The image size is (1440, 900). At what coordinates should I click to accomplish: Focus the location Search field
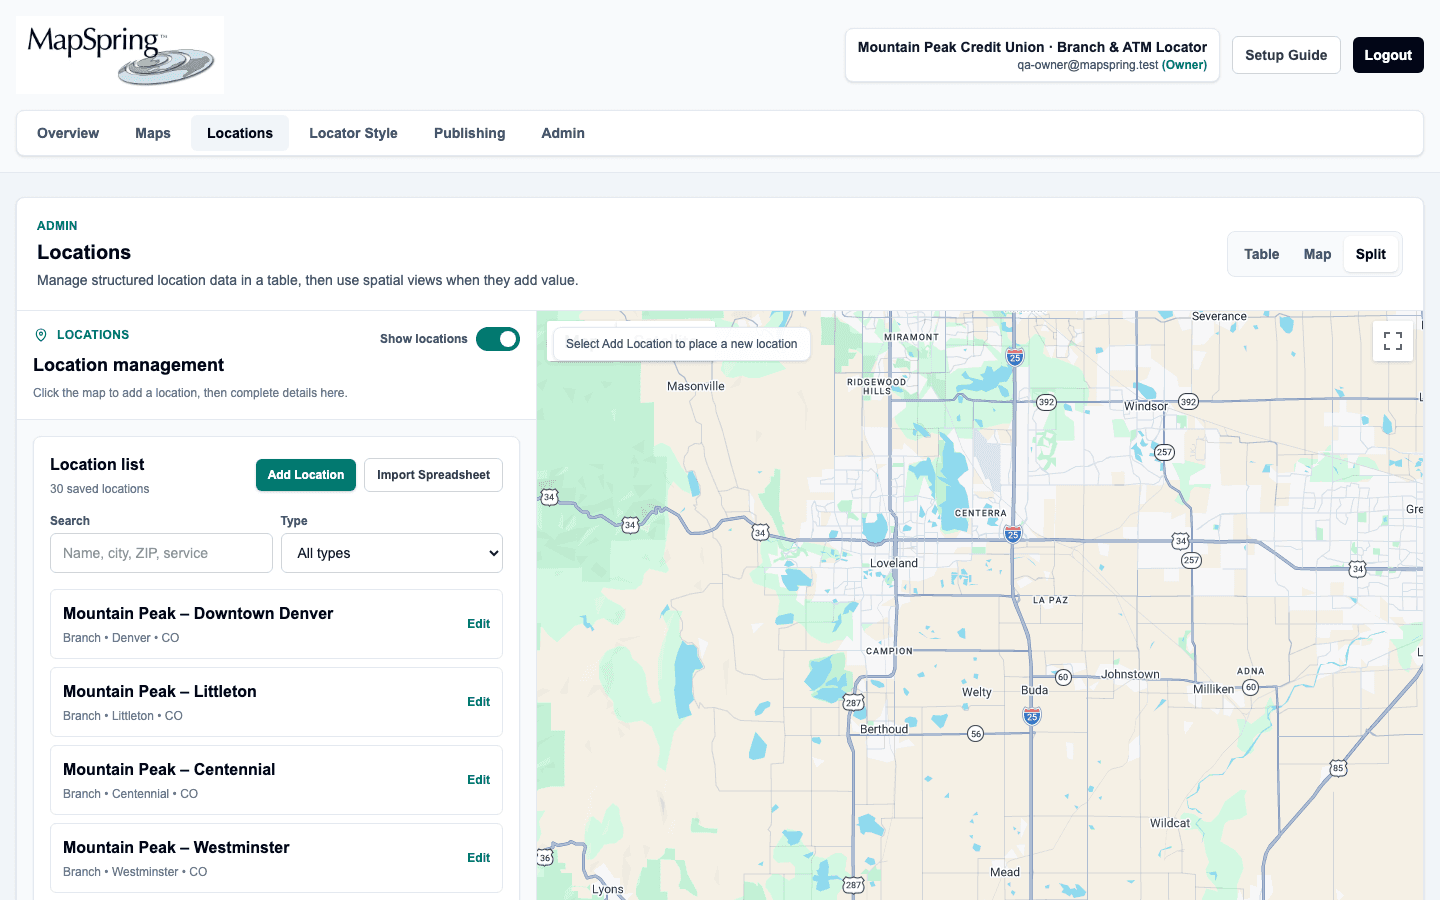click(x=161, y=553)
